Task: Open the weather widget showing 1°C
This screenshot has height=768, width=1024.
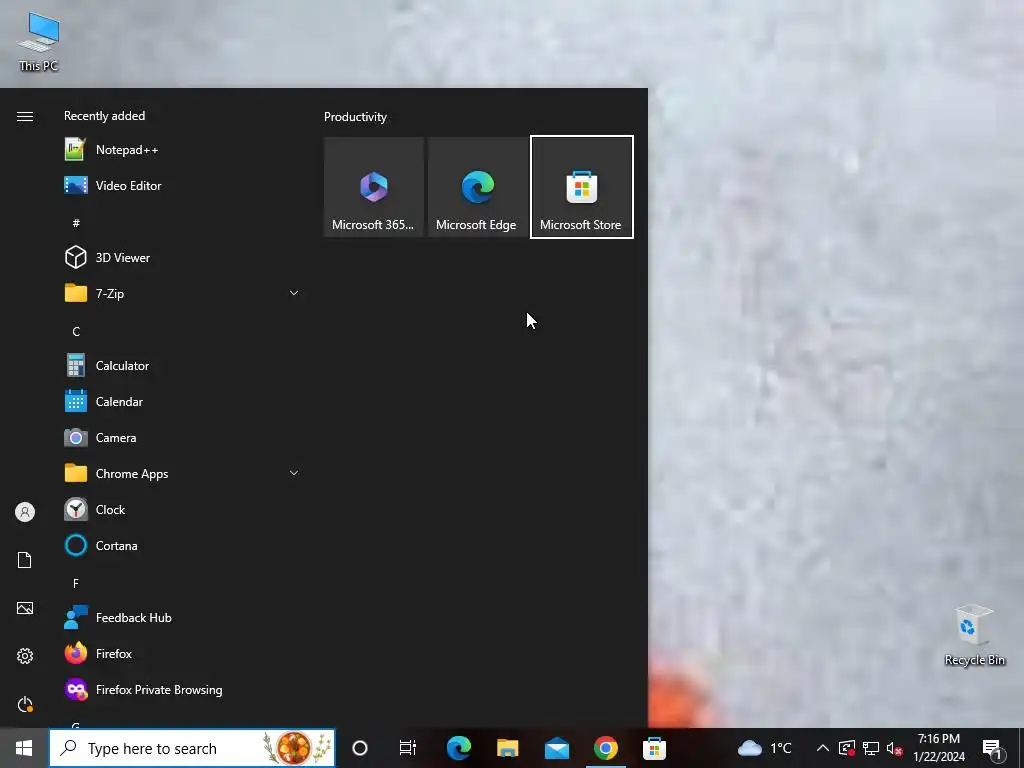Action: (x=765, y=748)
